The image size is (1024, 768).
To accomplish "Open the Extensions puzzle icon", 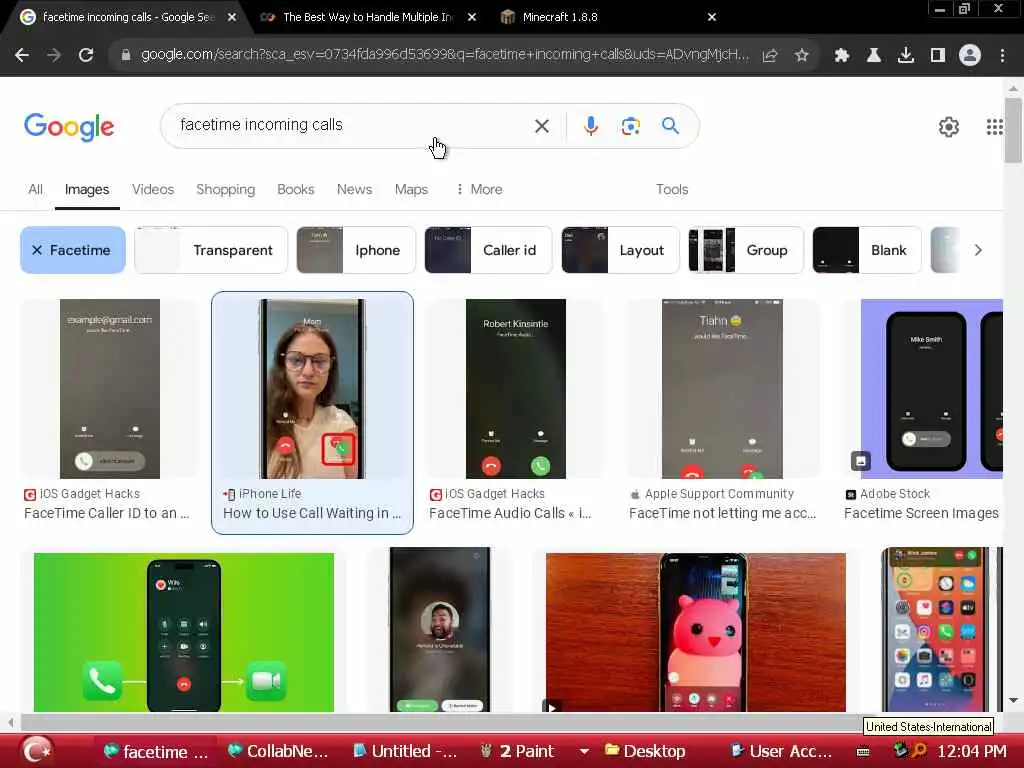I will click(x=841, y=56).
